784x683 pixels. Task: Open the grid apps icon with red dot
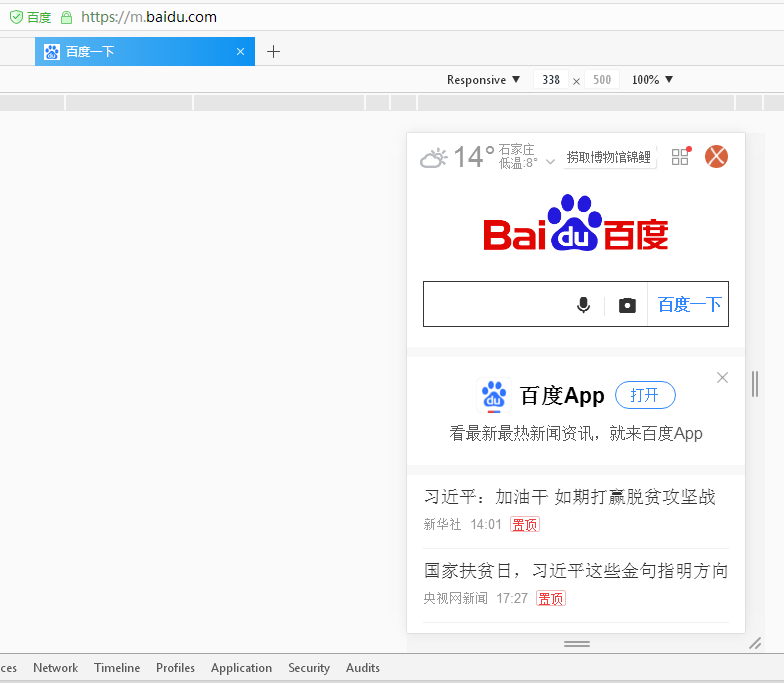[x=681, y=156]
